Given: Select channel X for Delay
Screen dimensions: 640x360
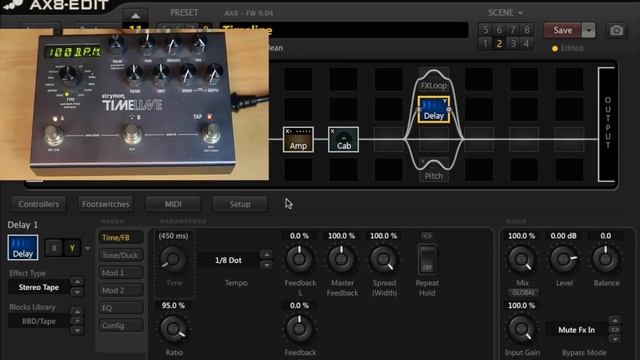Looking at the screenshot, I should point(53,248).
